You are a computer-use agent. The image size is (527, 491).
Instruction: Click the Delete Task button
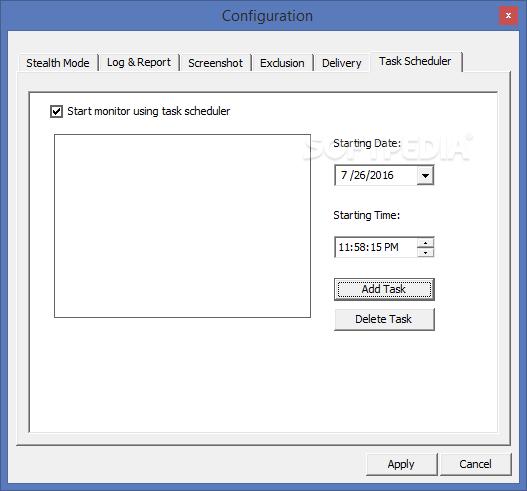click(384, 319)
